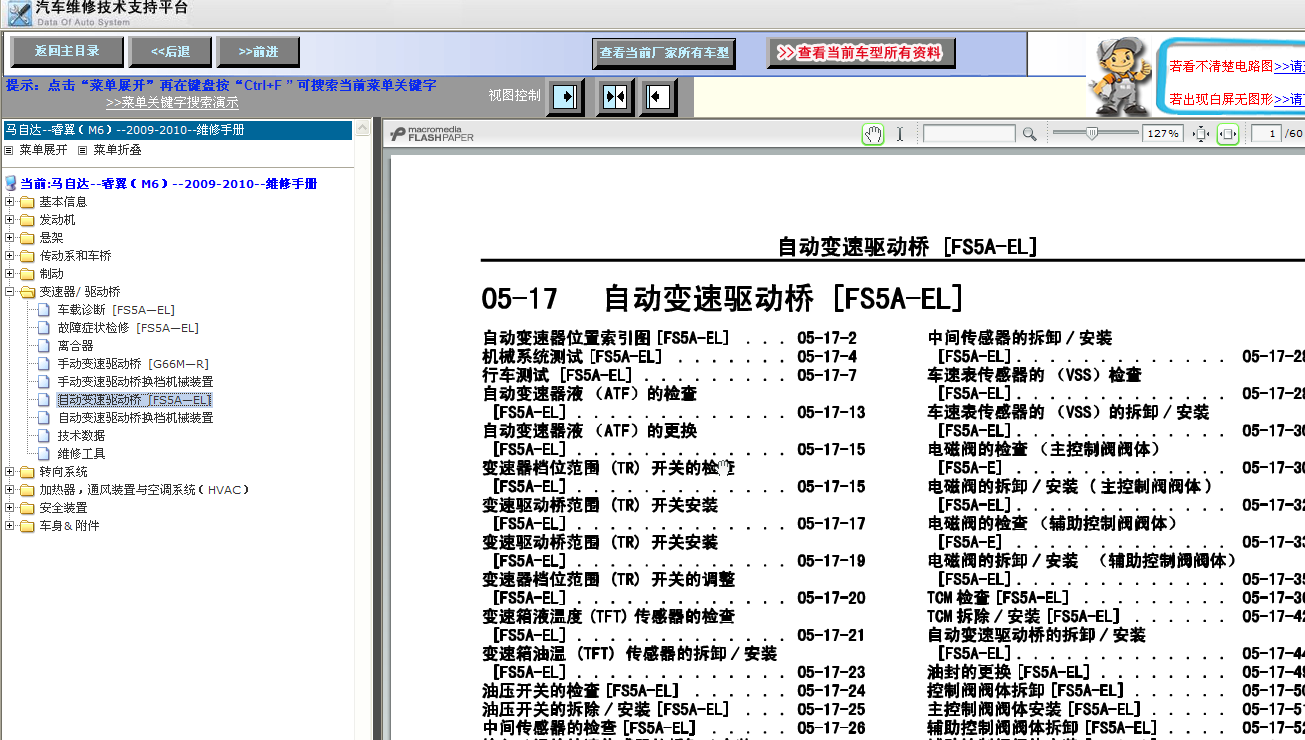Viewport: 1305px width, 740px height.
Task: Click the >>前进 forward button
Action: click(x=260, y=51)
